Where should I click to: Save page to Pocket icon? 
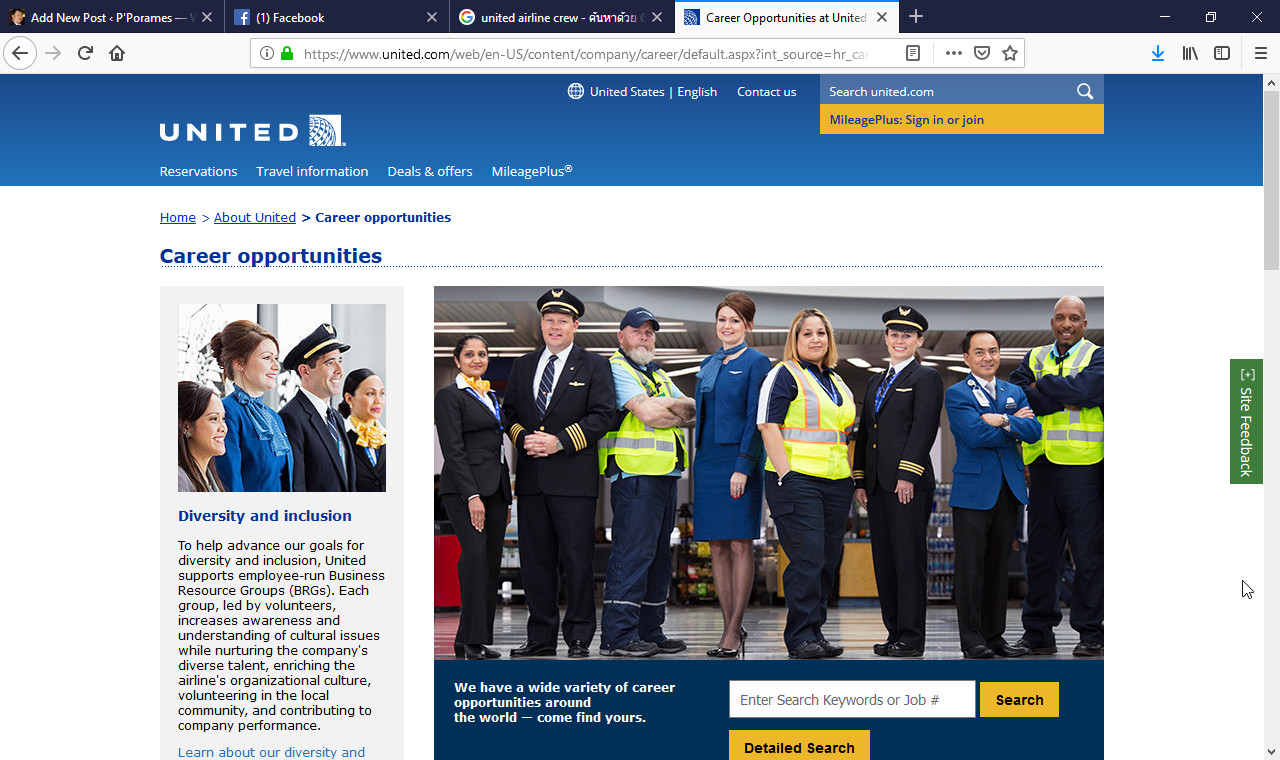(x=982, y=53)
